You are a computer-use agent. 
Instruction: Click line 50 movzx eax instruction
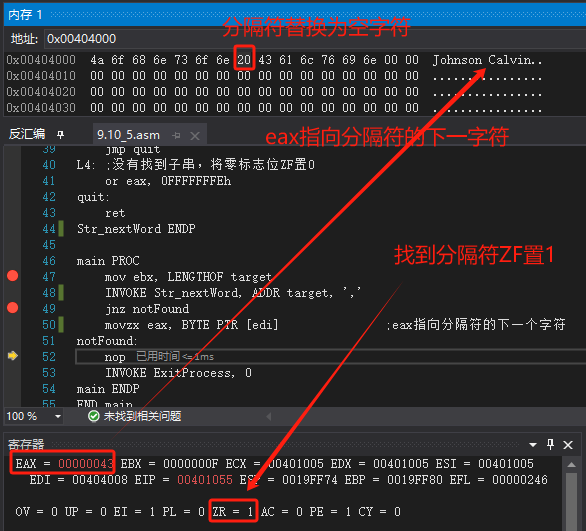tap(192, 325)
